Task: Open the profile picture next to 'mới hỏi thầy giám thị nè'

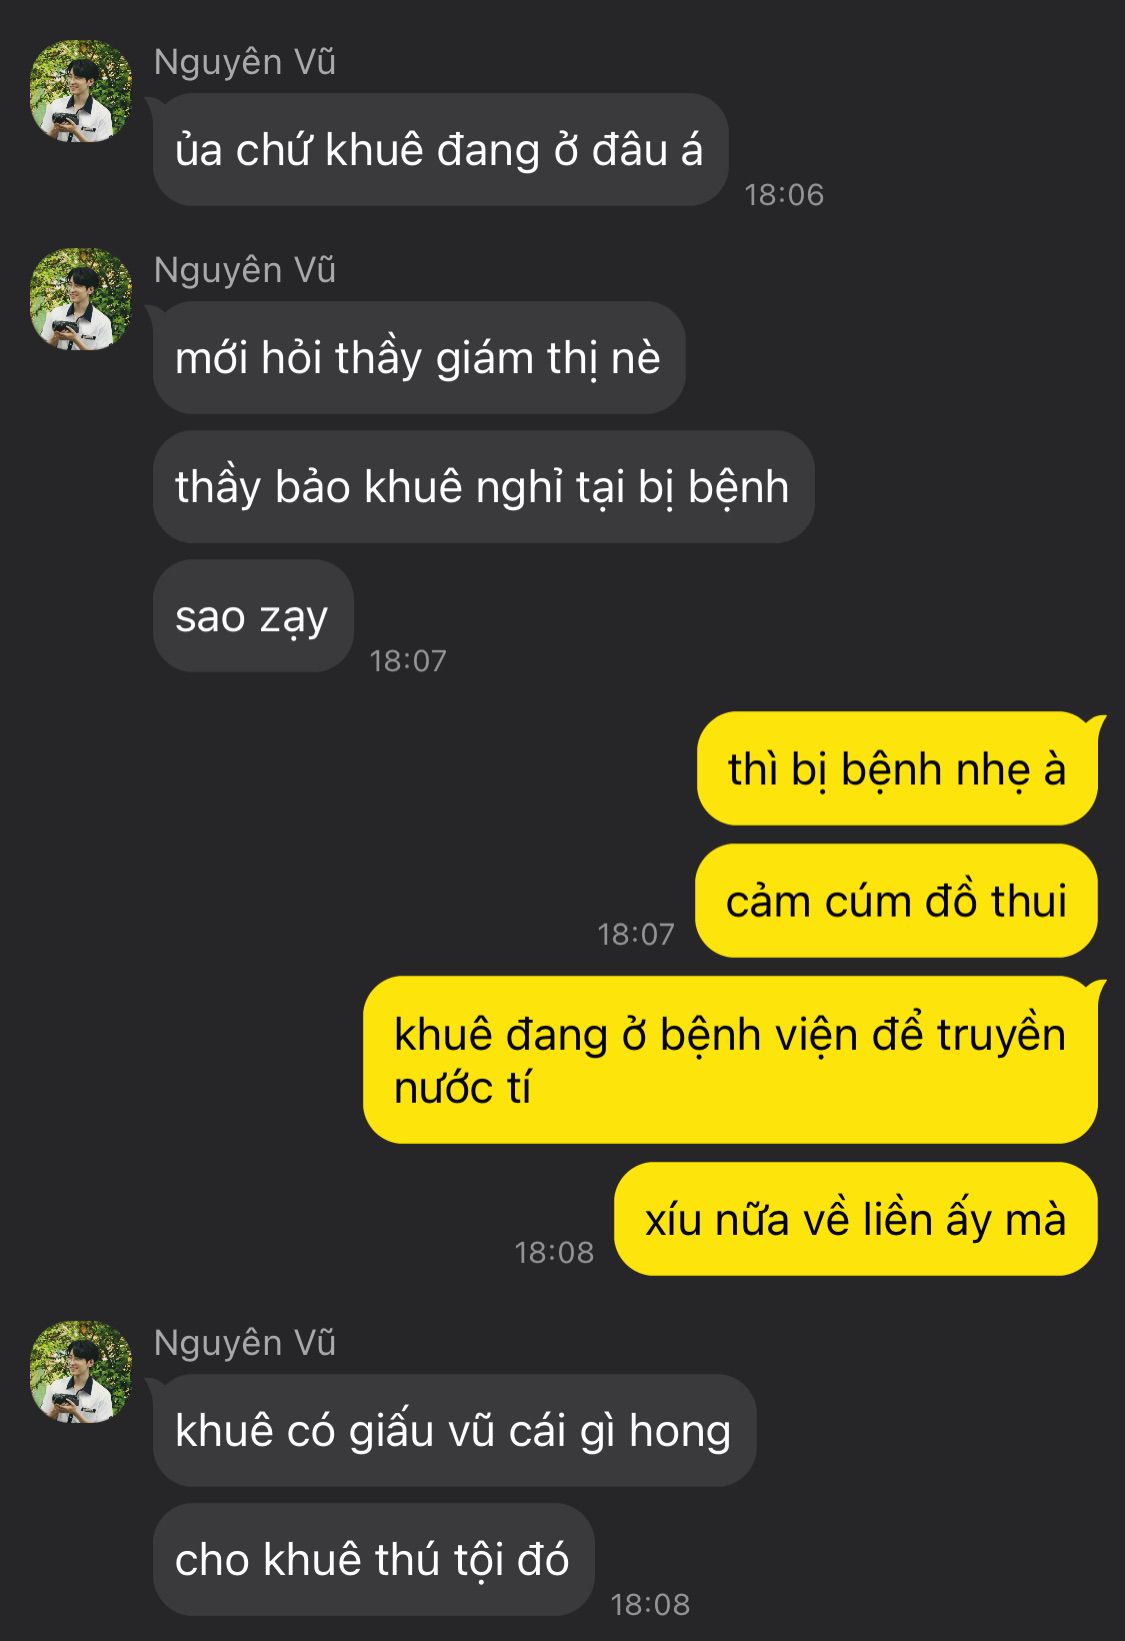Action: tap(81, 299)
